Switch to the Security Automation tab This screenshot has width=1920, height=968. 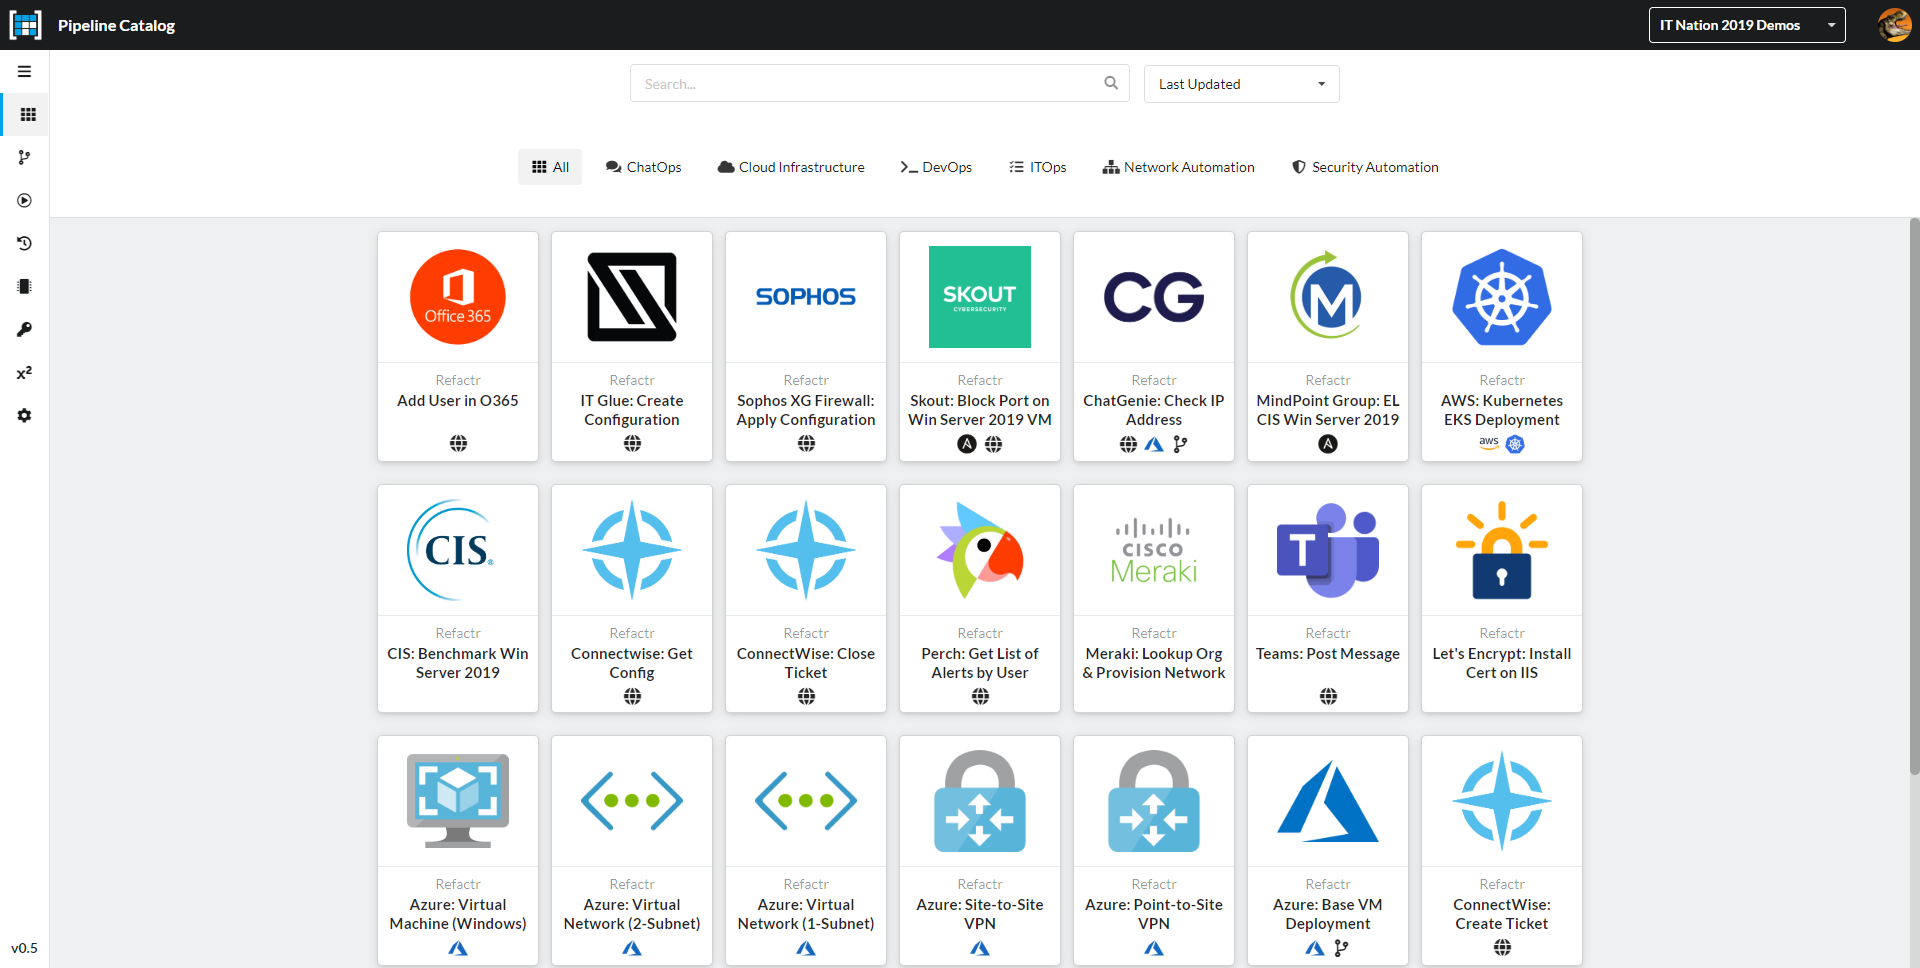[1365, 167]
